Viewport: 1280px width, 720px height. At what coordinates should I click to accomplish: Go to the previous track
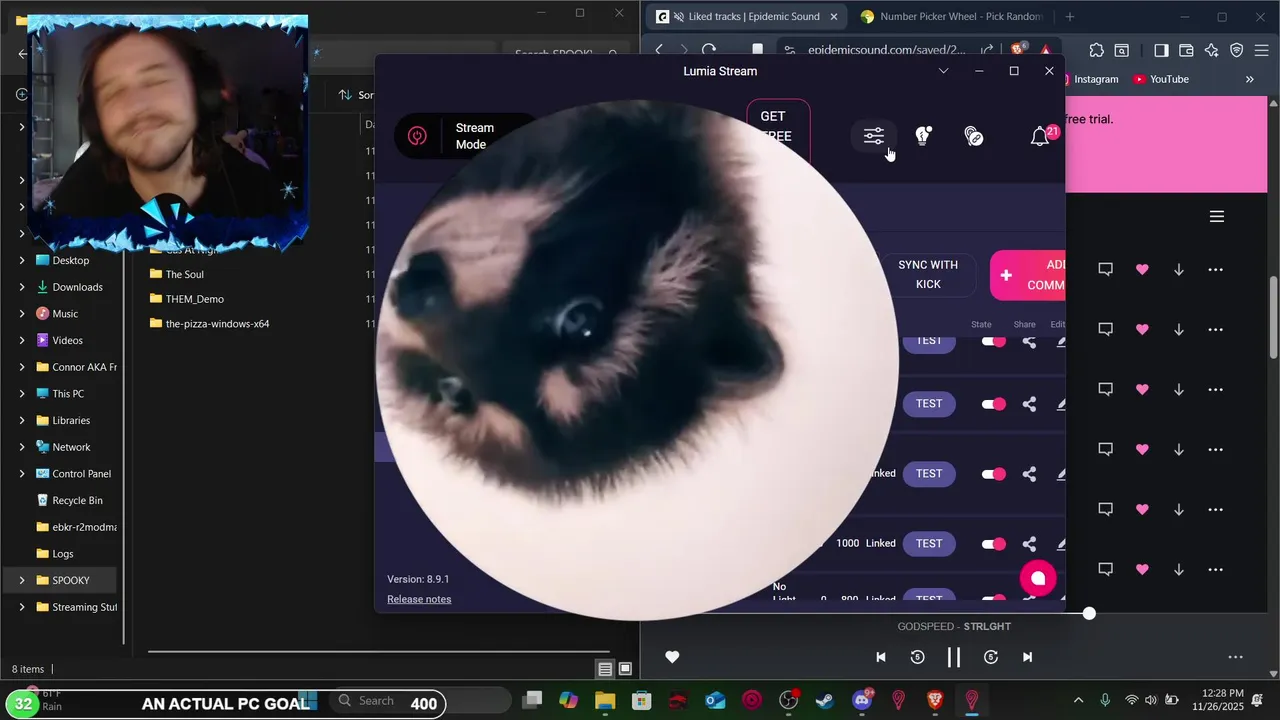pyautogui.click(x=881, y=657)
